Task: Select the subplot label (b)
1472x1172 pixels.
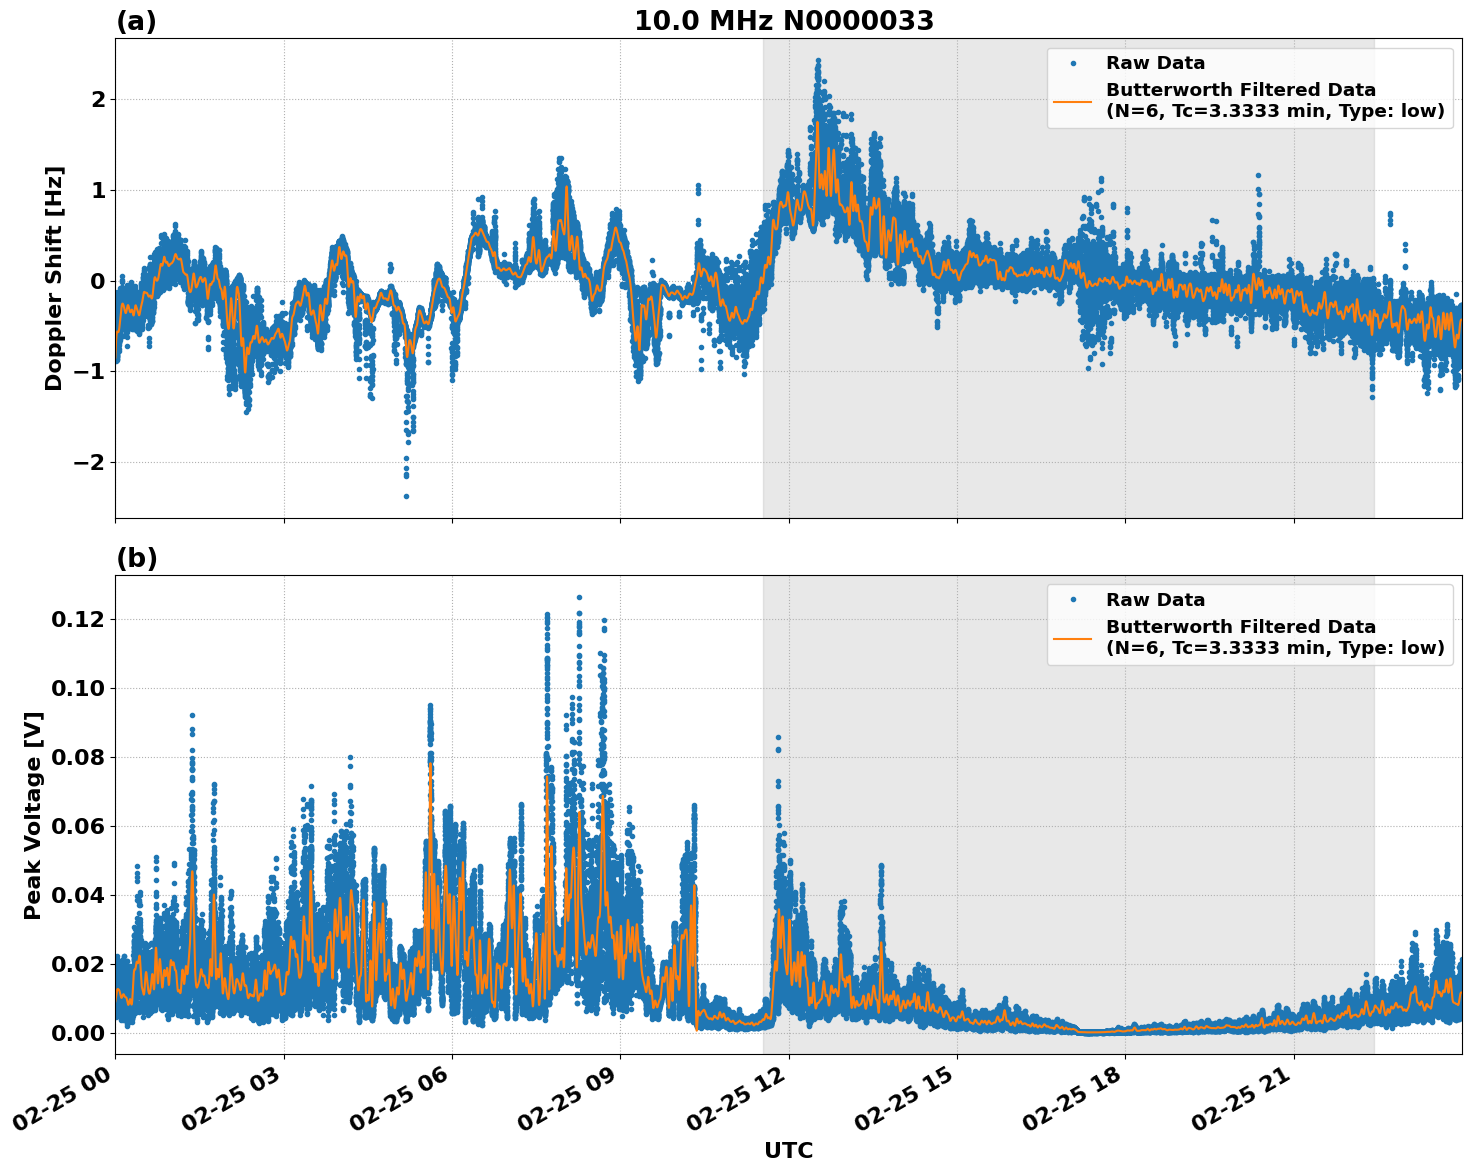Action: [x=137, y=557]
